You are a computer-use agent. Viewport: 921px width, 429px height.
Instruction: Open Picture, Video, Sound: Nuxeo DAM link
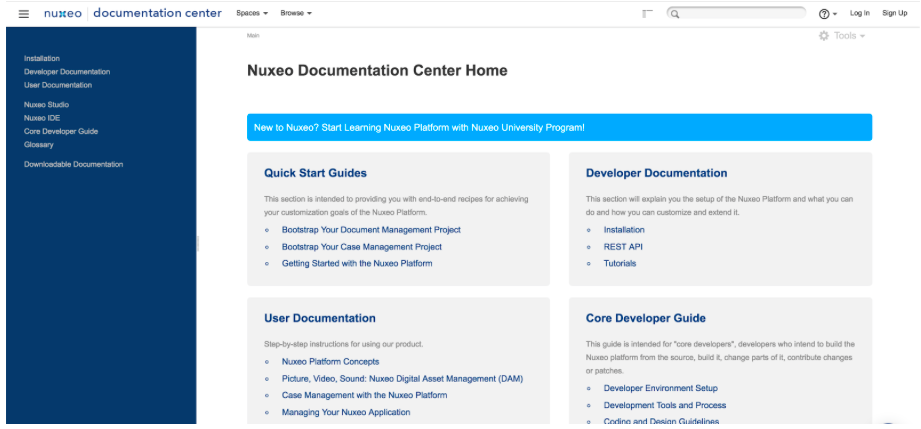[402, 378]
